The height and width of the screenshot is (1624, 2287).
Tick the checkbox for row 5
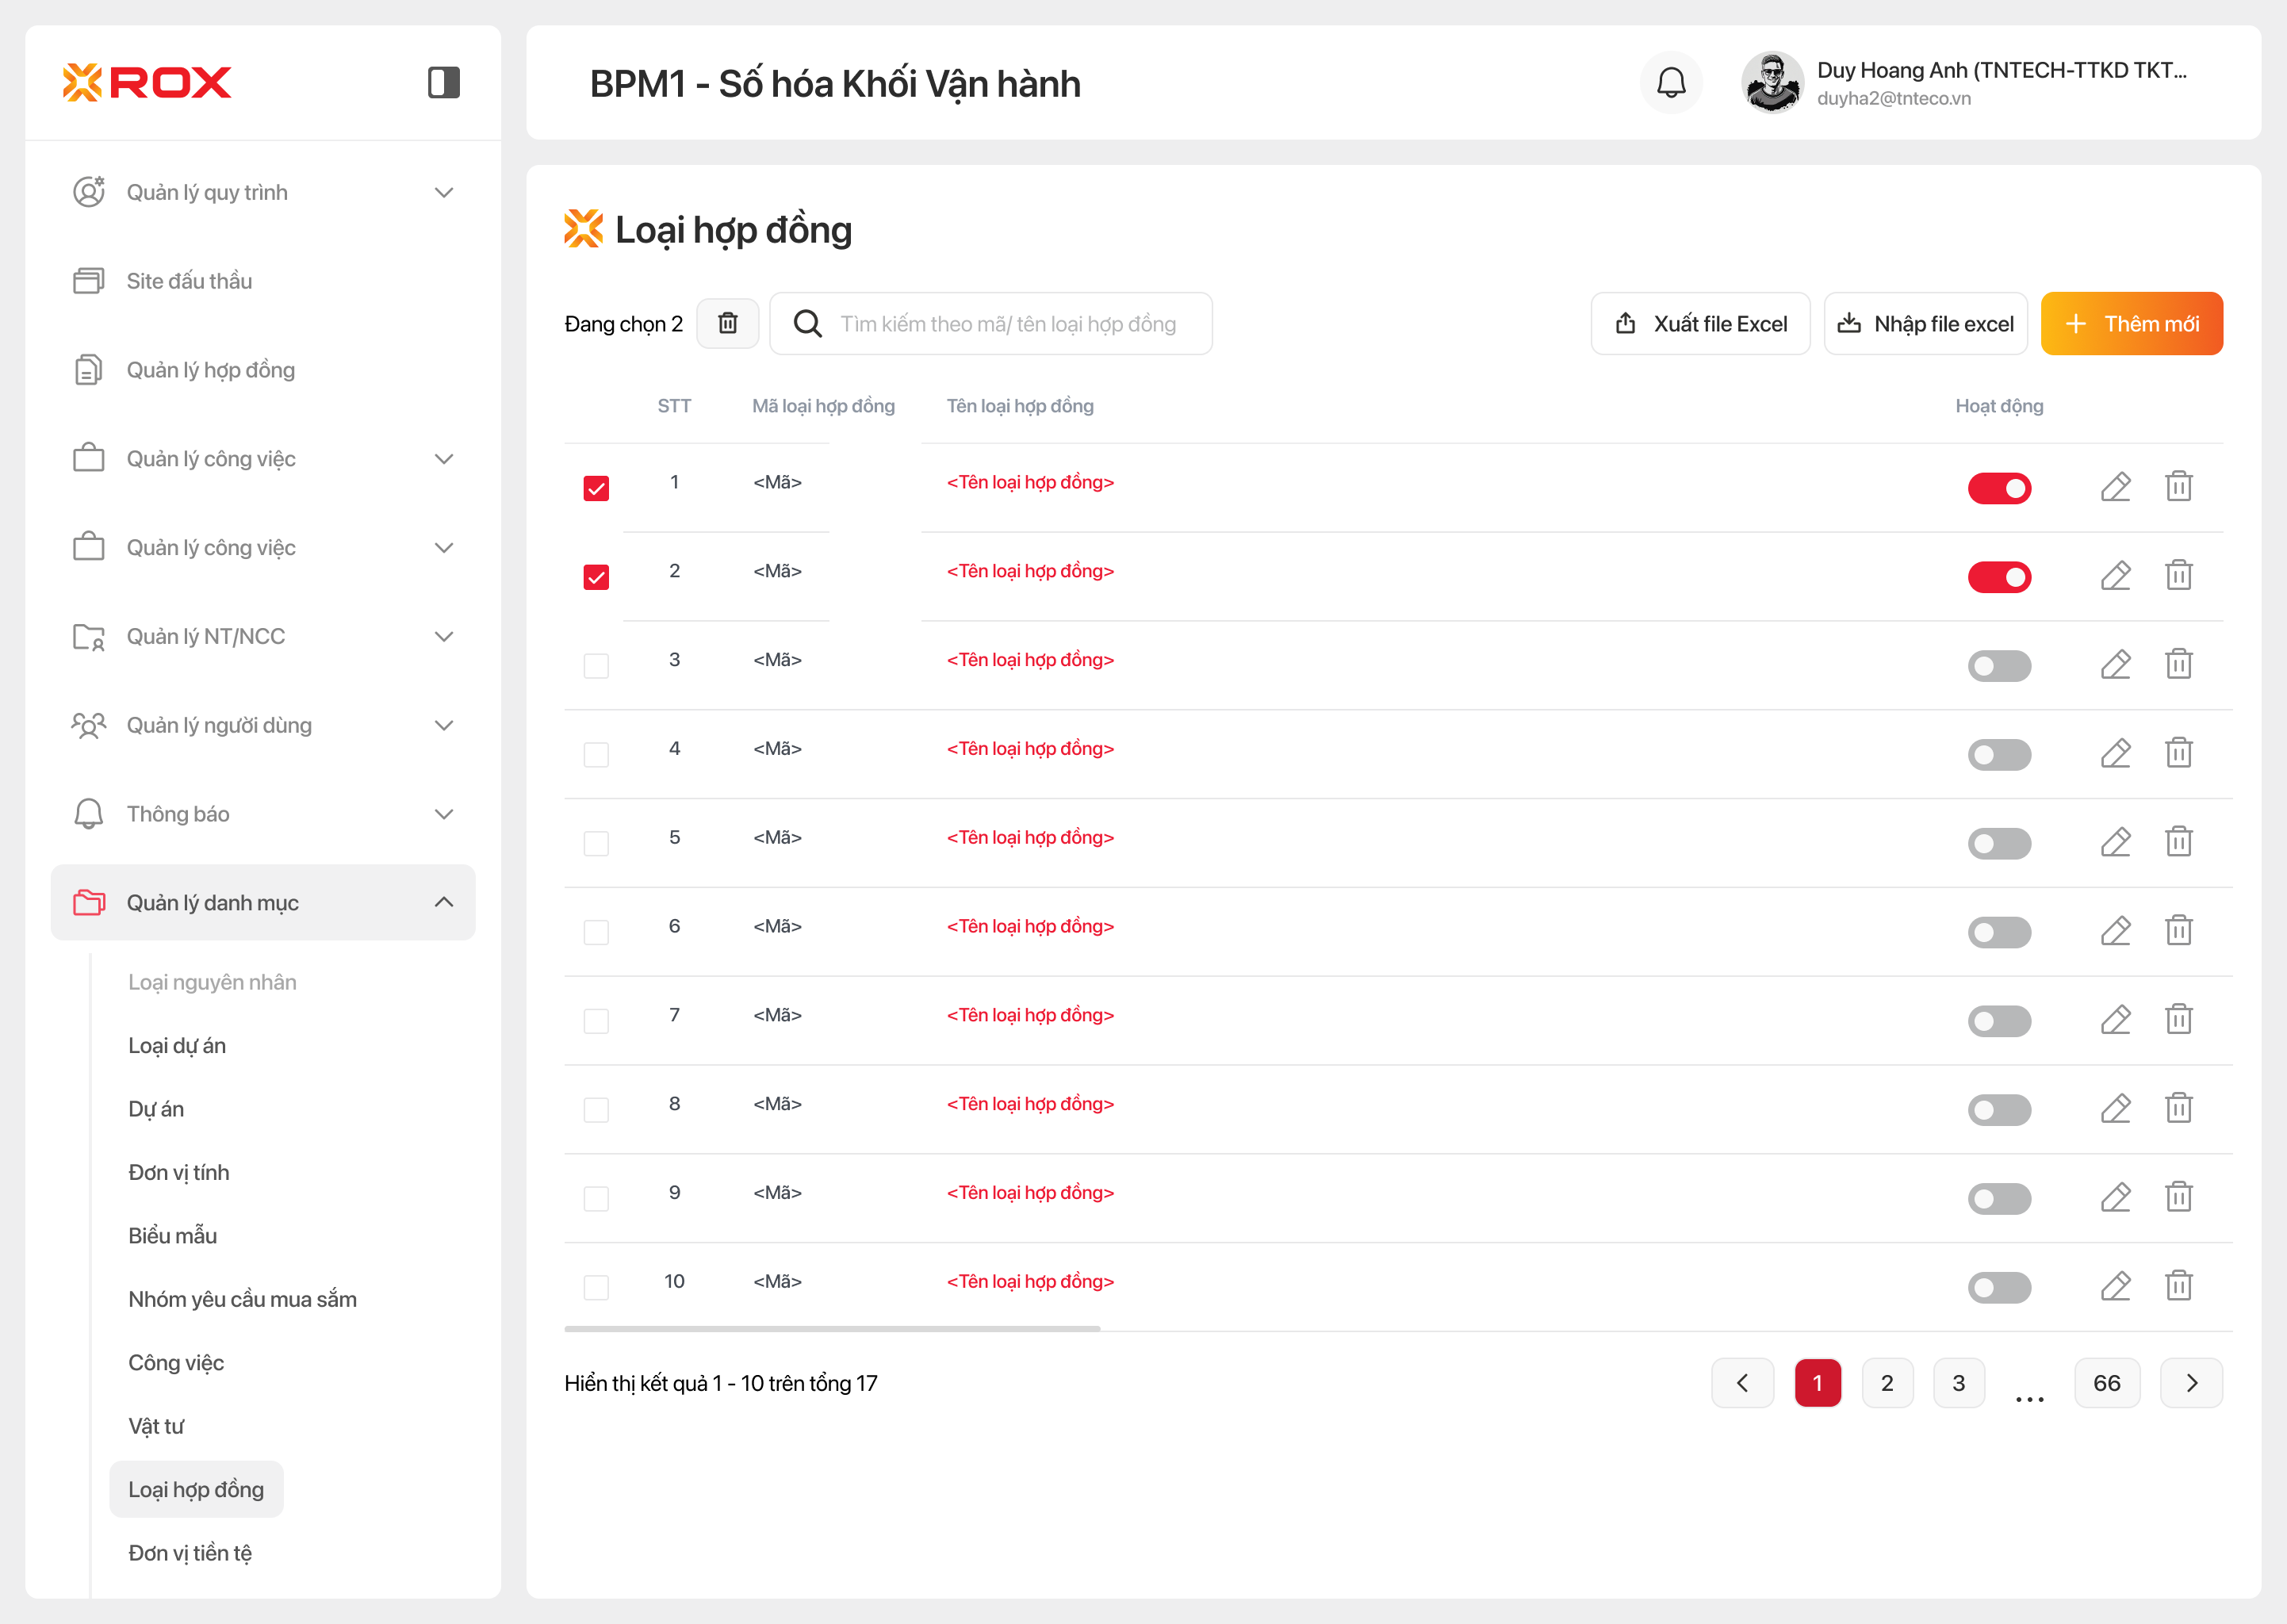coord(596,843)
